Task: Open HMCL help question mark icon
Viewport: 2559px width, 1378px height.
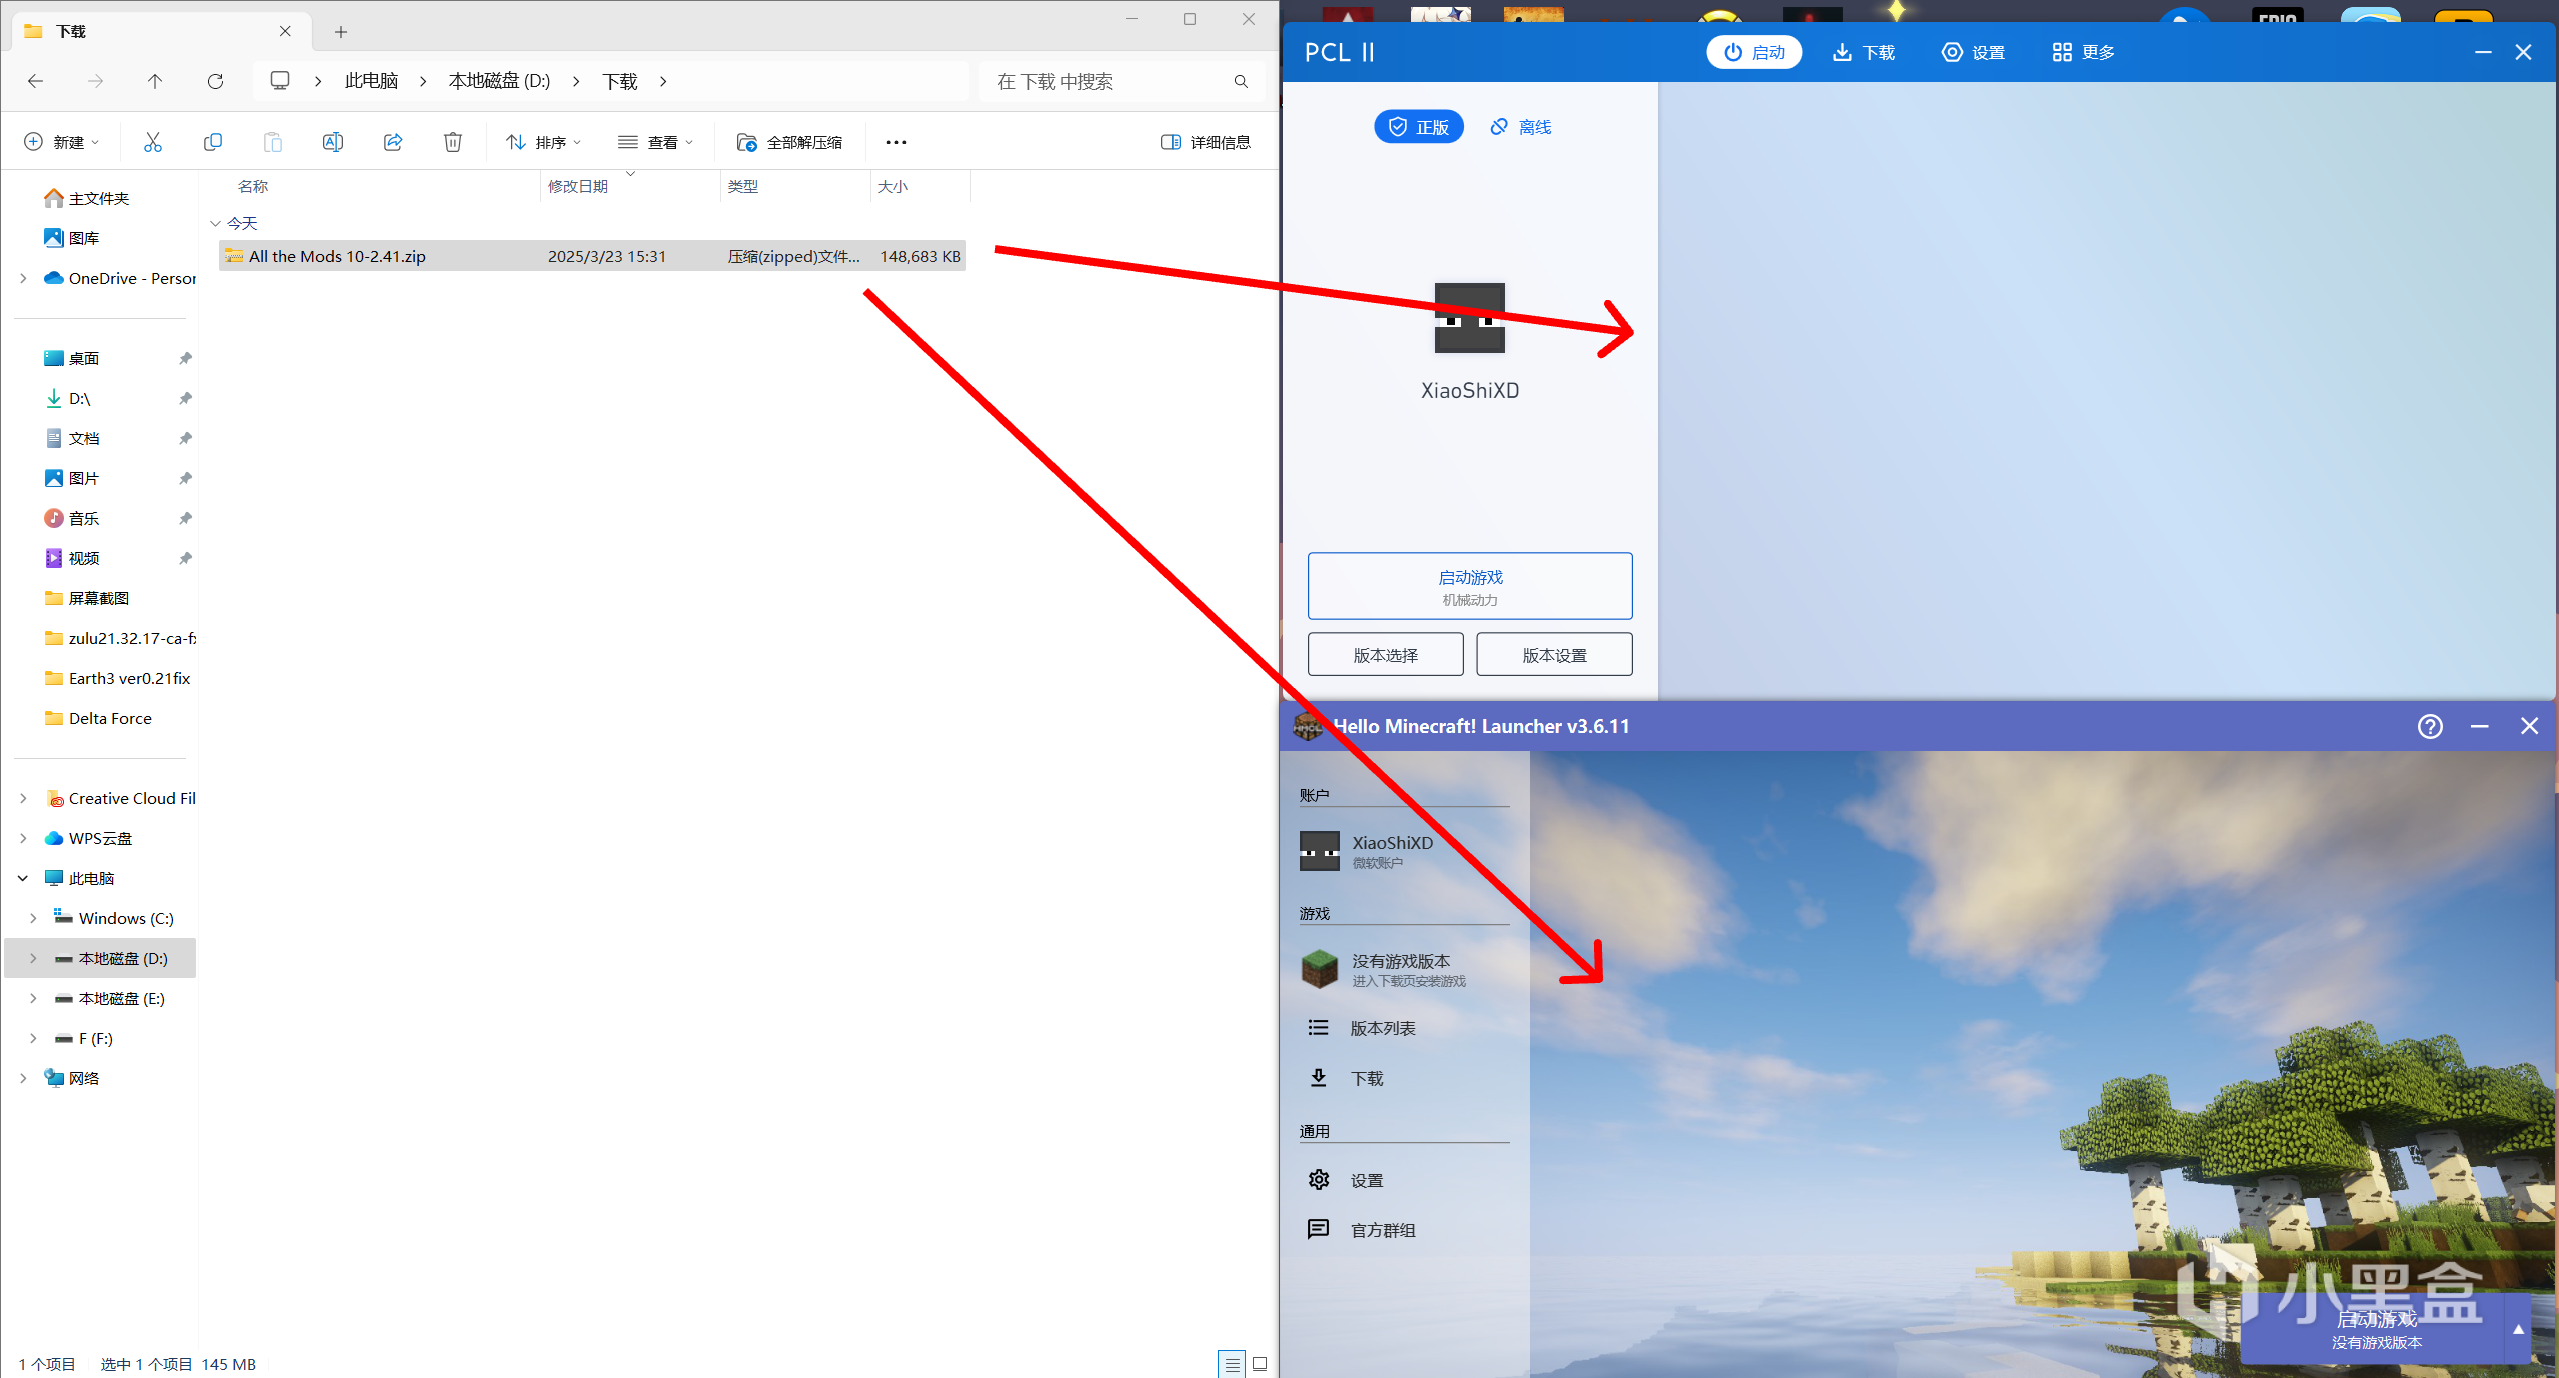Action: coord(2430,726)
